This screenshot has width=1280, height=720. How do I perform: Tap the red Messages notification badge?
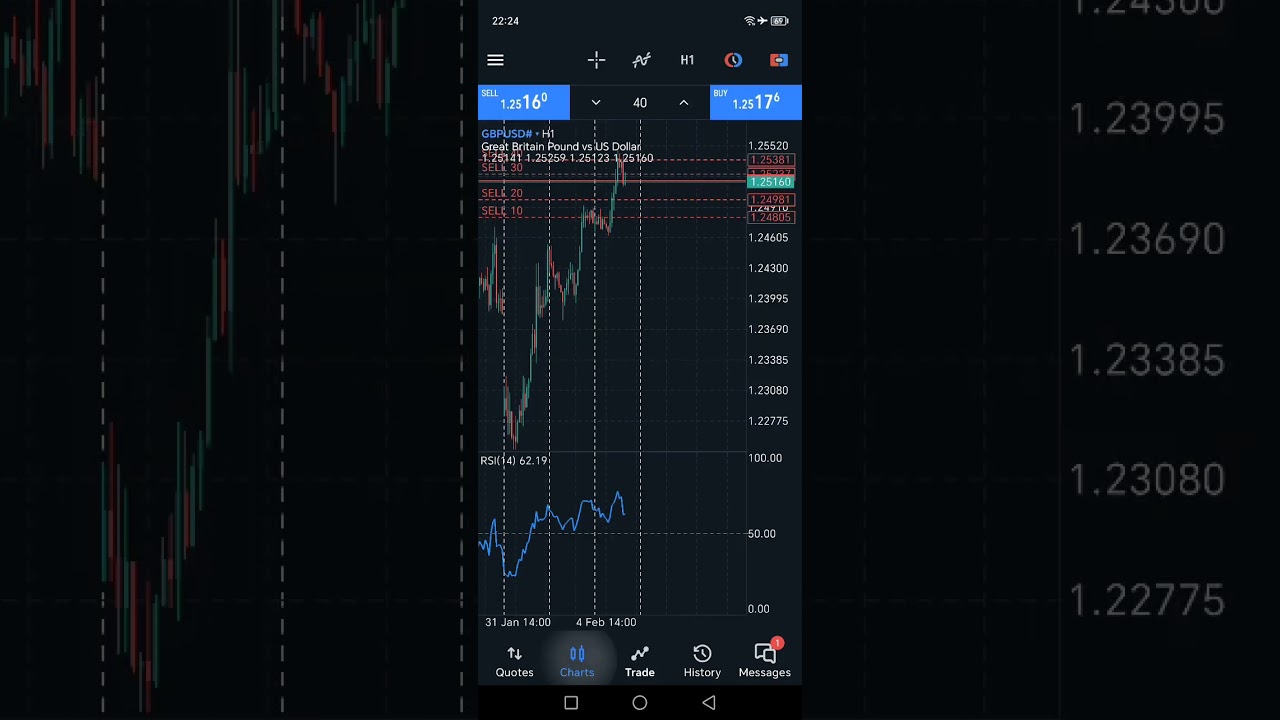[777, 644]
